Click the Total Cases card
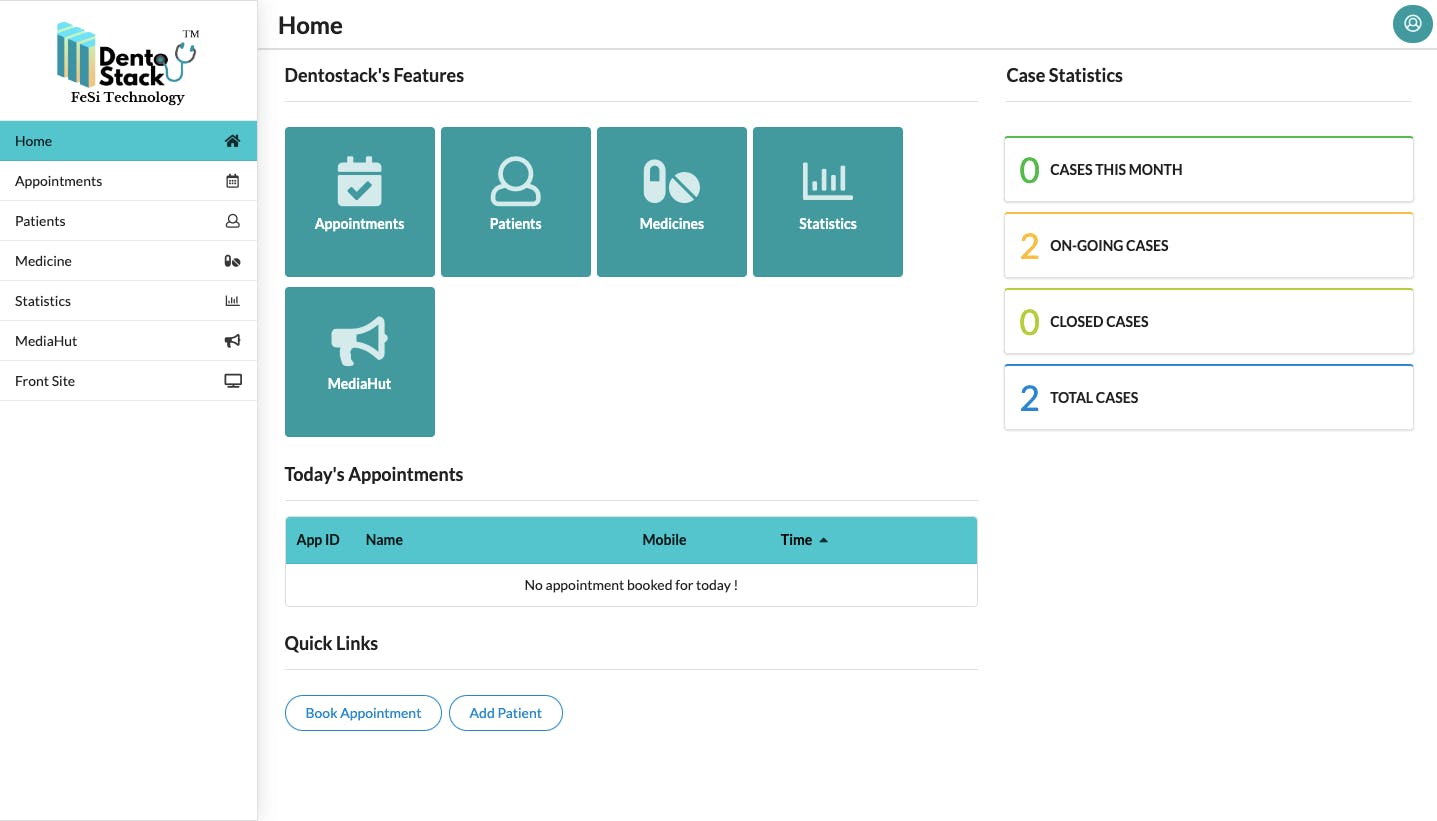The image size is (1437, 821). tap(1209, 397)
